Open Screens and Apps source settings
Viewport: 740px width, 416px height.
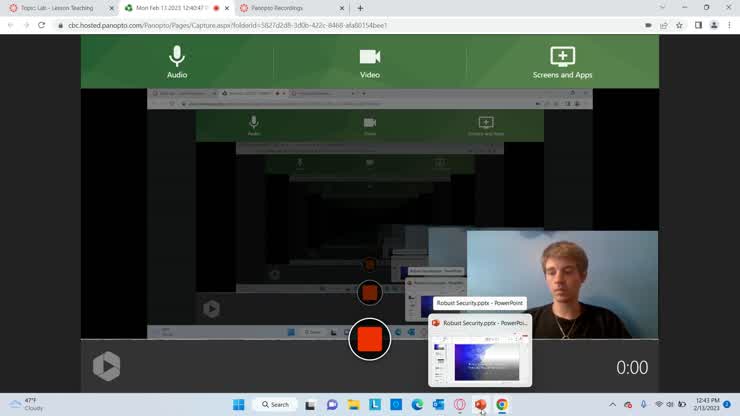click(562, 61)
